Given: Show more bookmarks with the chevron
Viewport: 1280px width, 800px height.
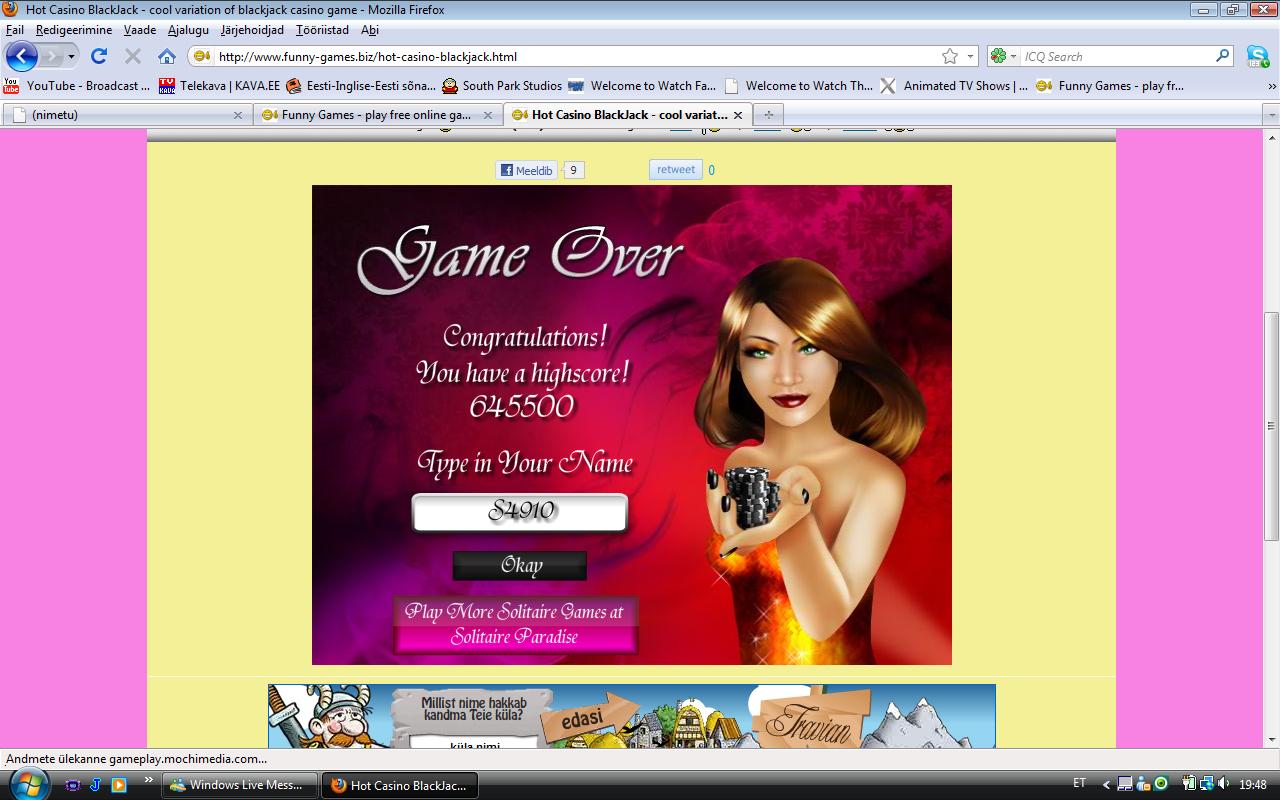Looking at the screenshot, I should click(1272, 86).
